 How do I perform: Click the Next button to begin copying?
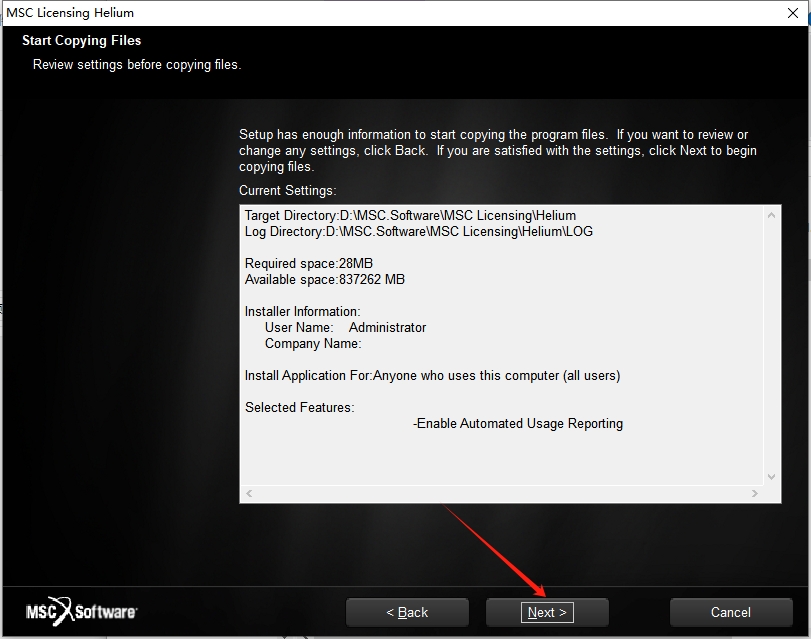click(x=547, y=612)
